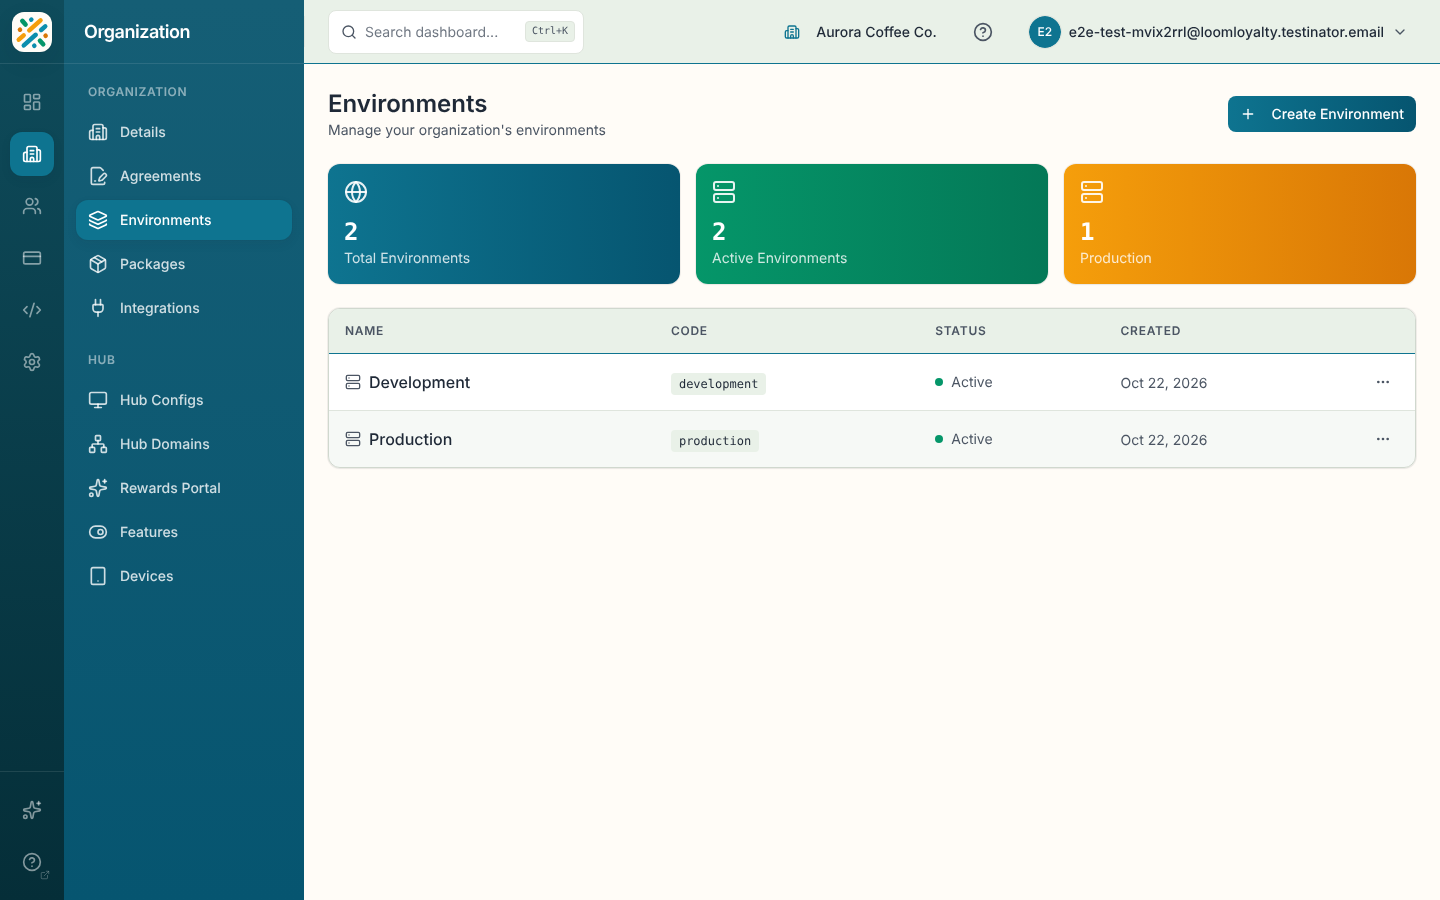1440x900 pixels.
Task: Open the developer code icon in rail
Action: [x=32, y=310]
